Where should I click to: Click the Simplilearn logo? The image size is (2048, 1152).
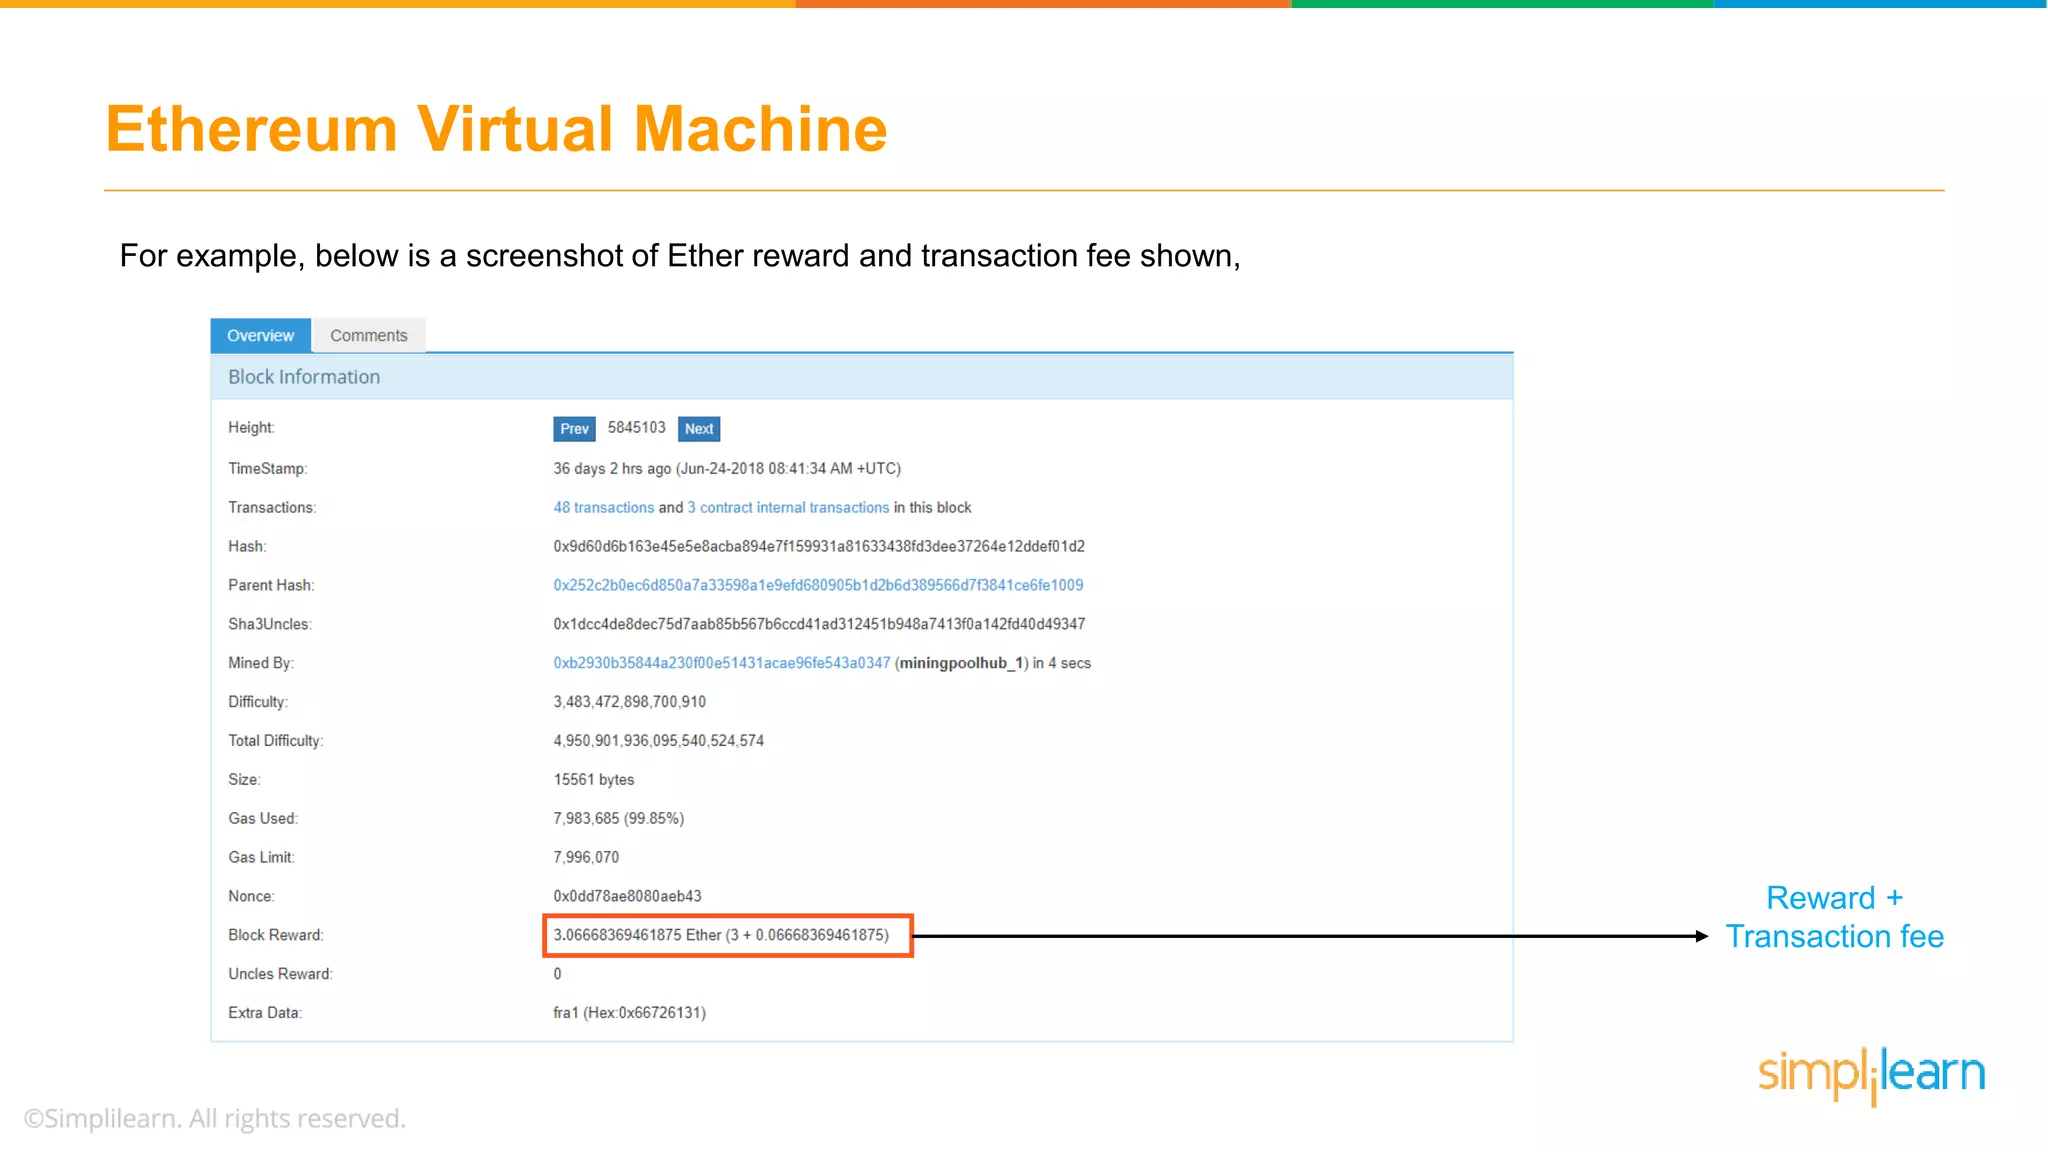(x=1871, y=1075)
